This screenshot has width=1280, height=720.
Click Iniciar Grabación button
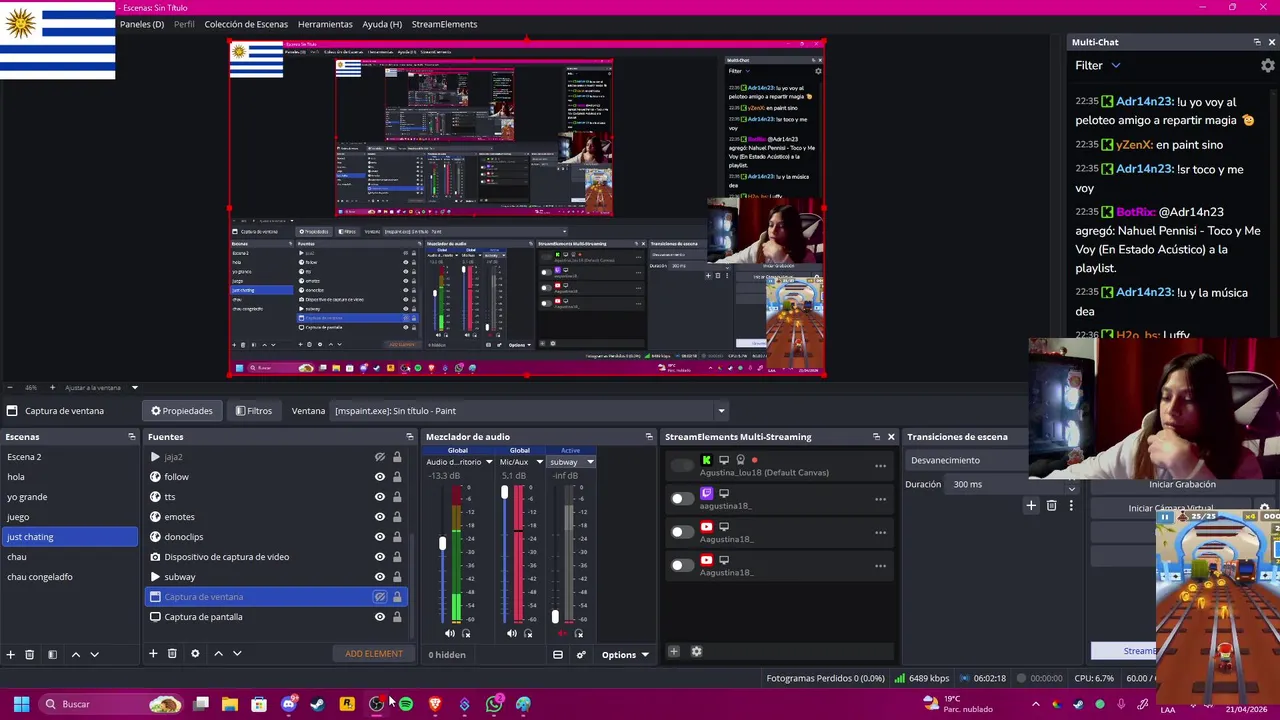coord(1182,485)
